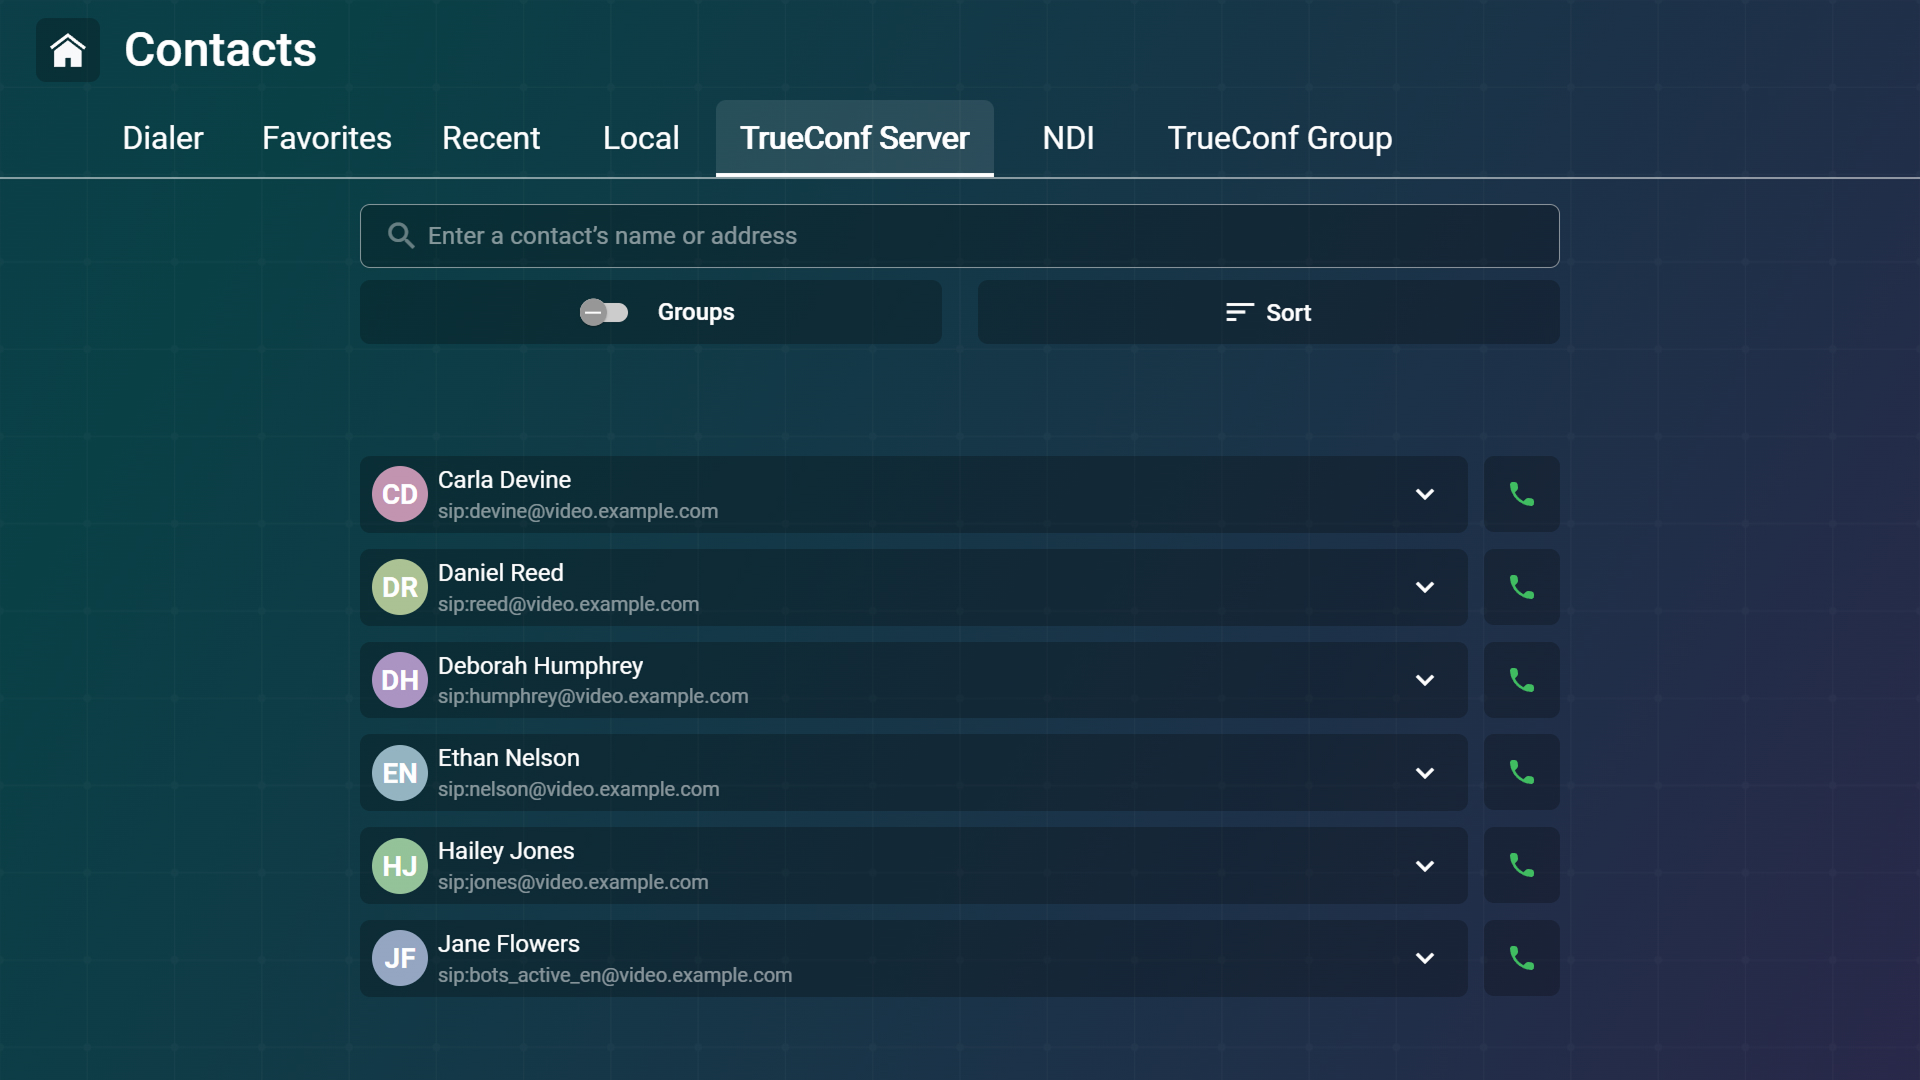Screen dimensions: 1920x1080
Task: Click the Contacts page title
Action: coord(220,50)
